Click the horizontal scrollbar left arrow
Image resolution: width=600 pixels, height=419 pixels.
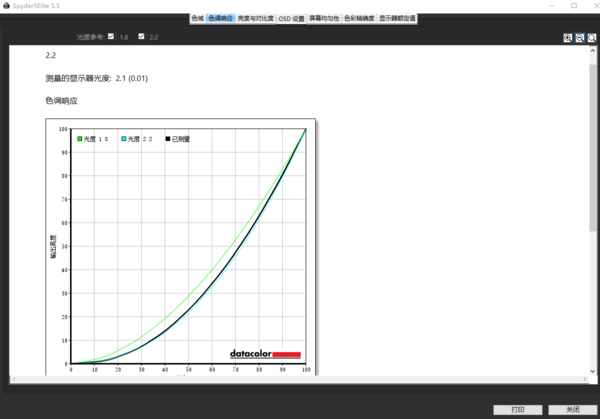(x=14, y=379)
